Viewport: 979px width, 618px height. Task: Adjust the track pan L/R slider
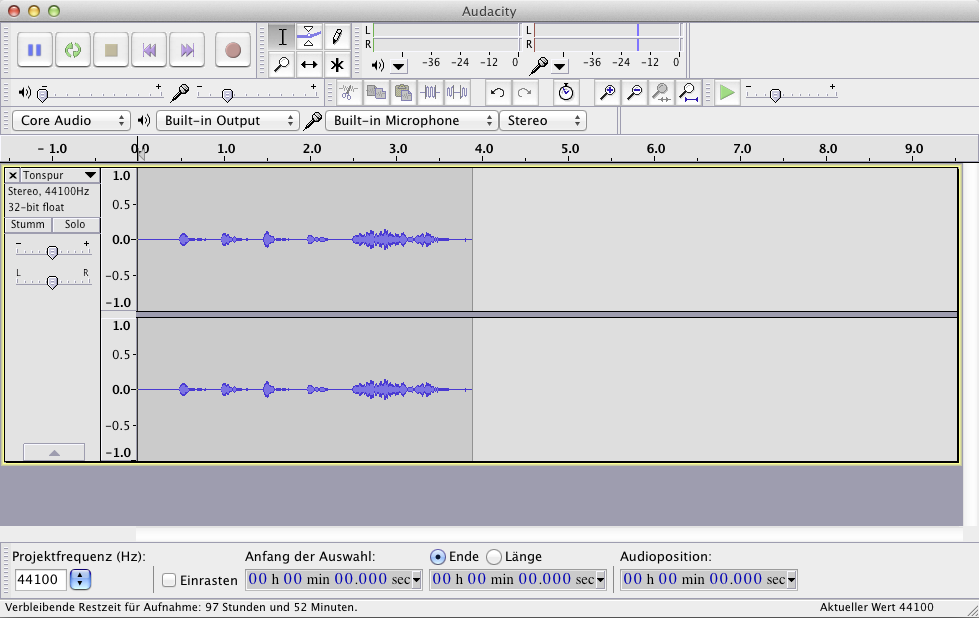click(53, 282)
